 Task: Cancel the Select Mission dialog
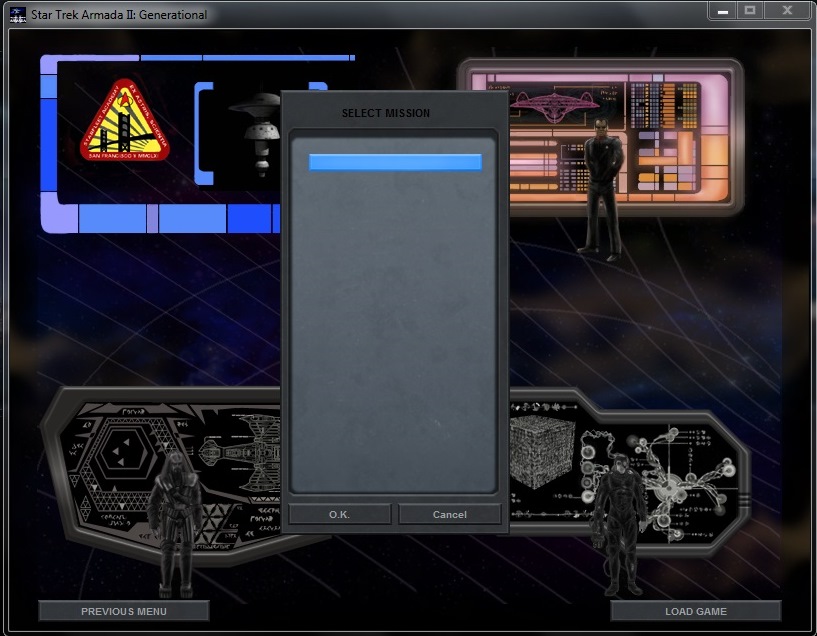click(x=450, y=515)
